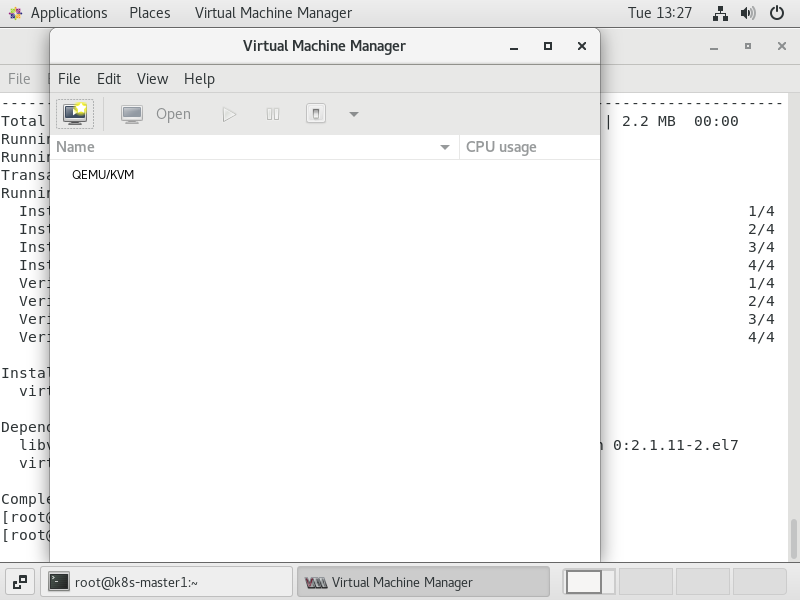Click the Open label in the toolbar

point(173,114)
